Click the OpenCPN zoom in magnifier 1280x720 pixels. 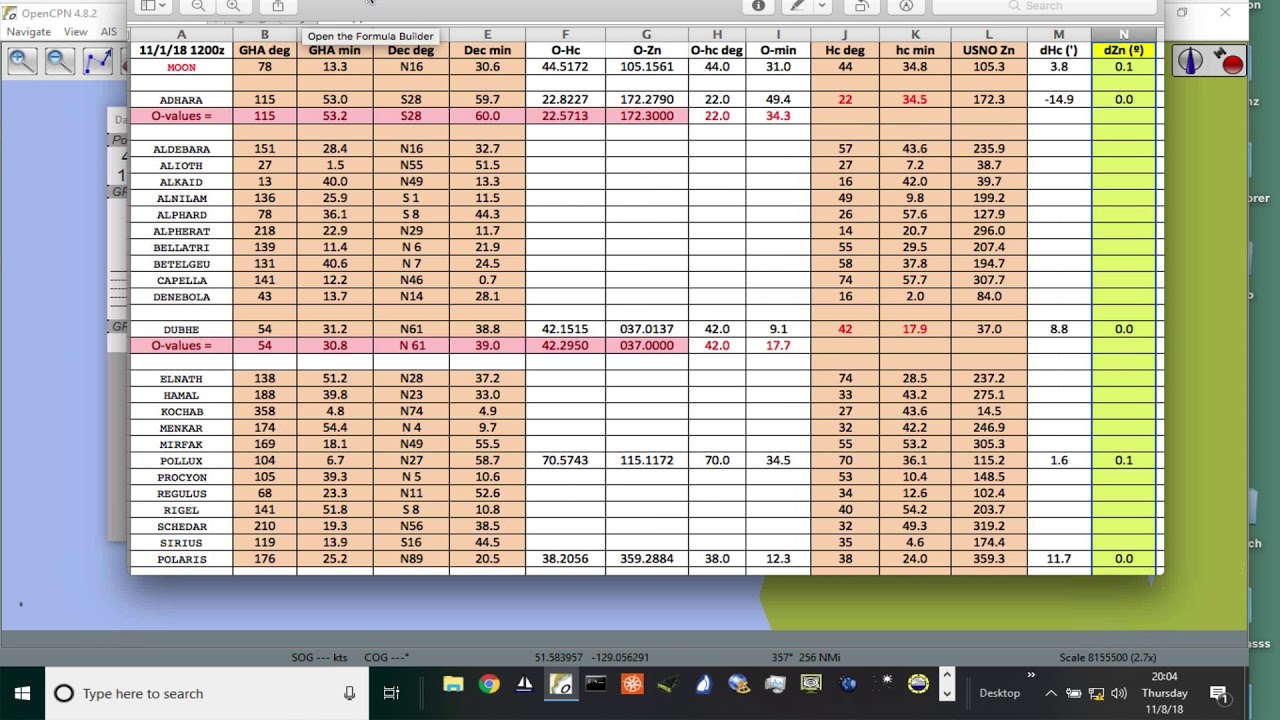tap(20, 61)
